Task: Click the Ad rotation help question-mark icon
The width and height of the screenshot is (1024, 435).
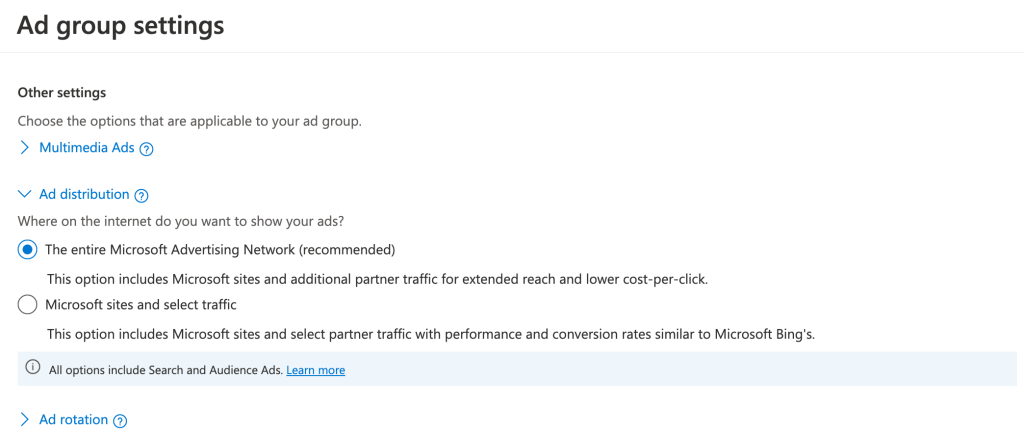Action: [120, 421]
